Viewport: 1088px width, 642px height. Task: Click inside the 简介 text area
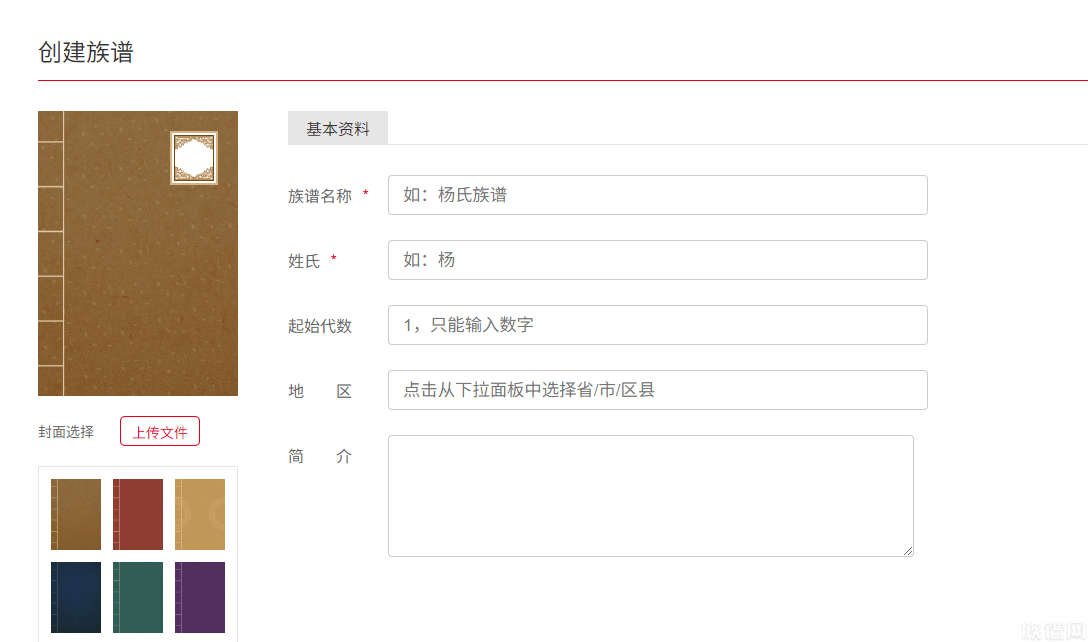[x=650, y=495]
